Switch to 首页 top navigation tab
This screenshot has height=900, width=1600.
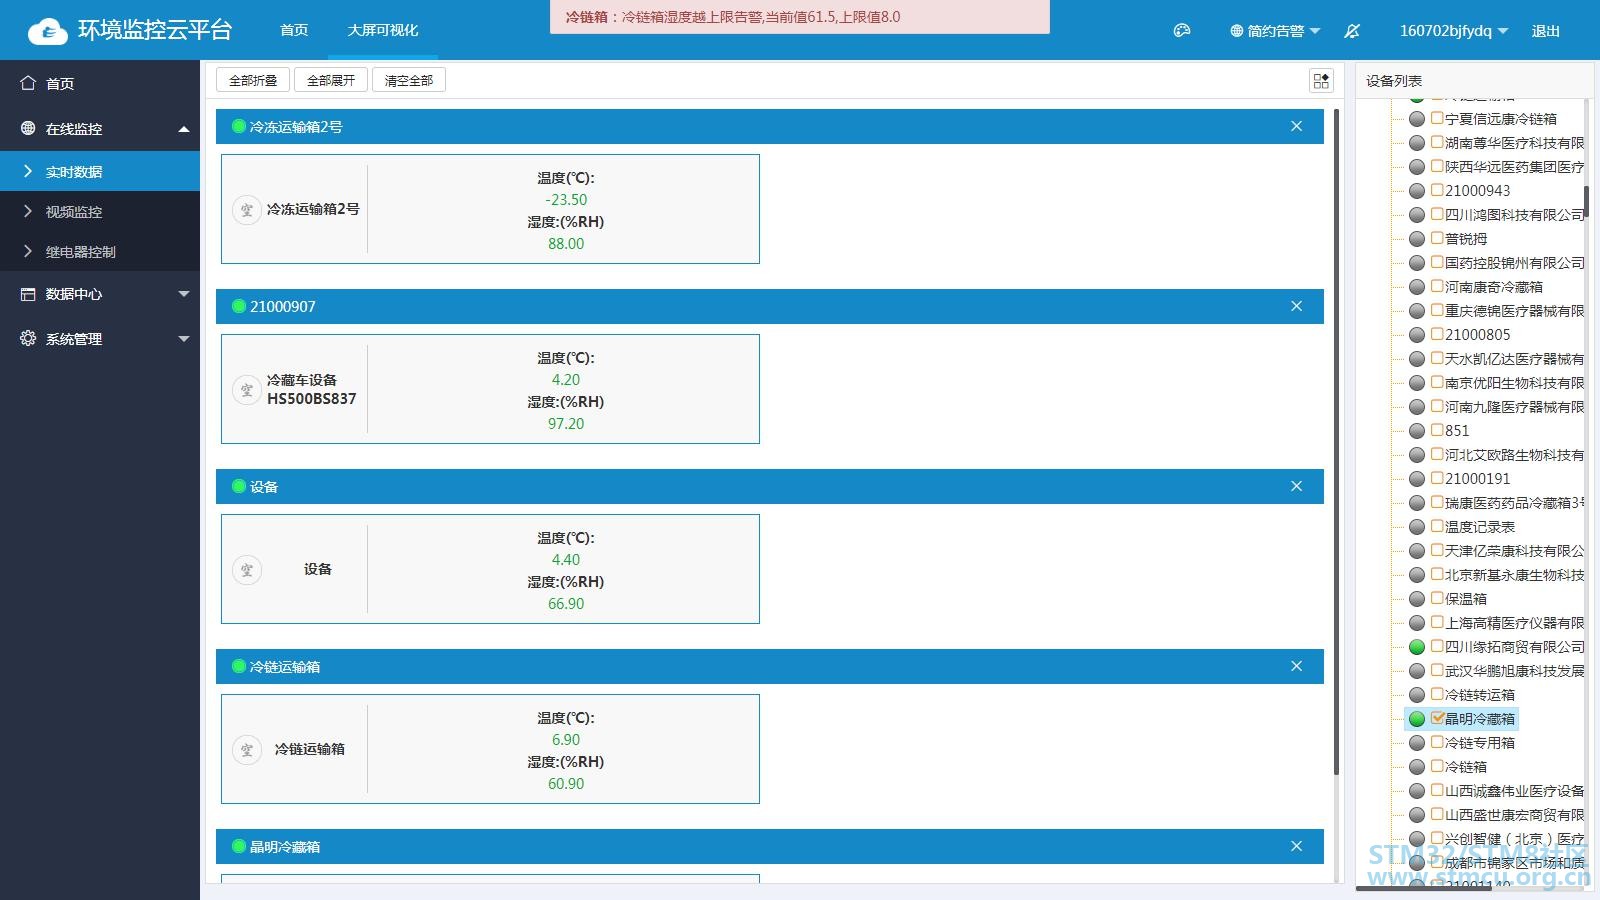coord(294,30)
